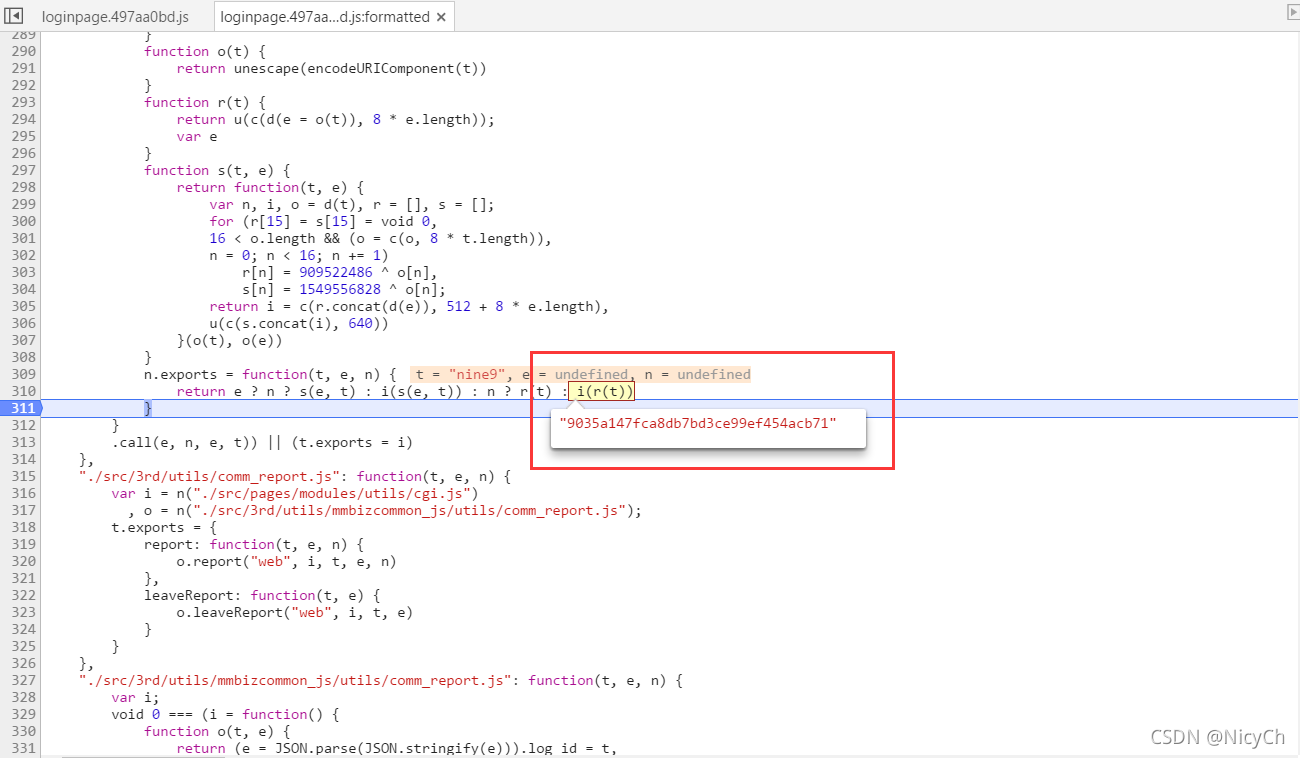
Task: Toggle the file navigator sidebar icon
Action: pyautogui.click(x=14, y=15)
